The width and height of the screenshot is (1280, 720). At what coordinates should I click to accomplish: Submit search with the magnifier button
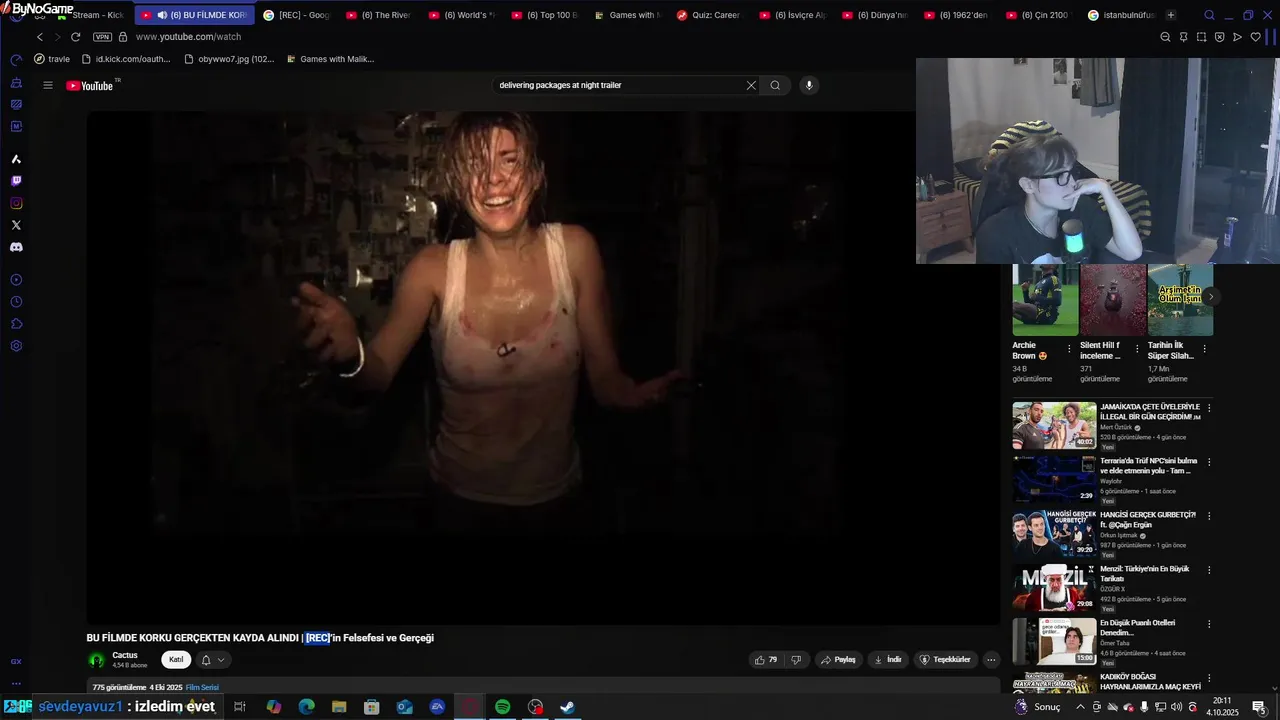click(775, 85)
